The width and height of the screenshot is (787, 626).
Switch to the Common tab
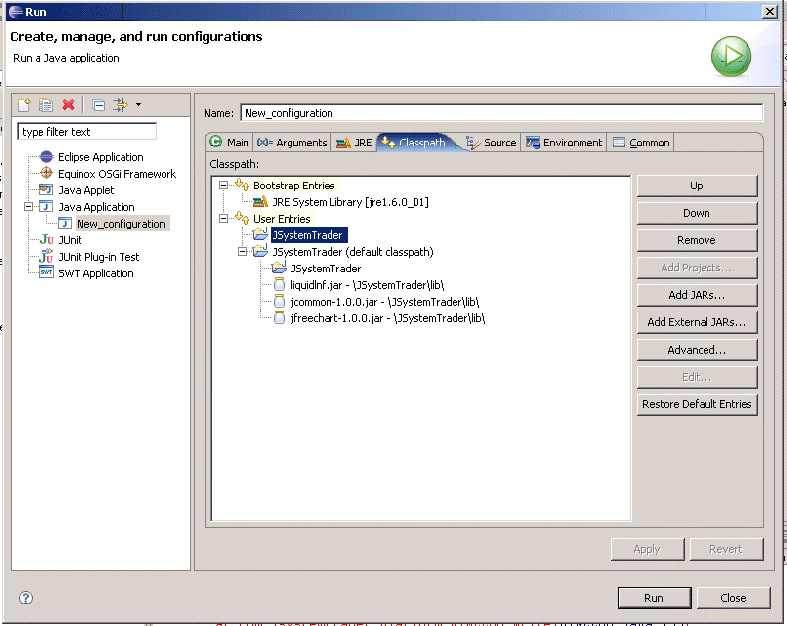[641, 142]
